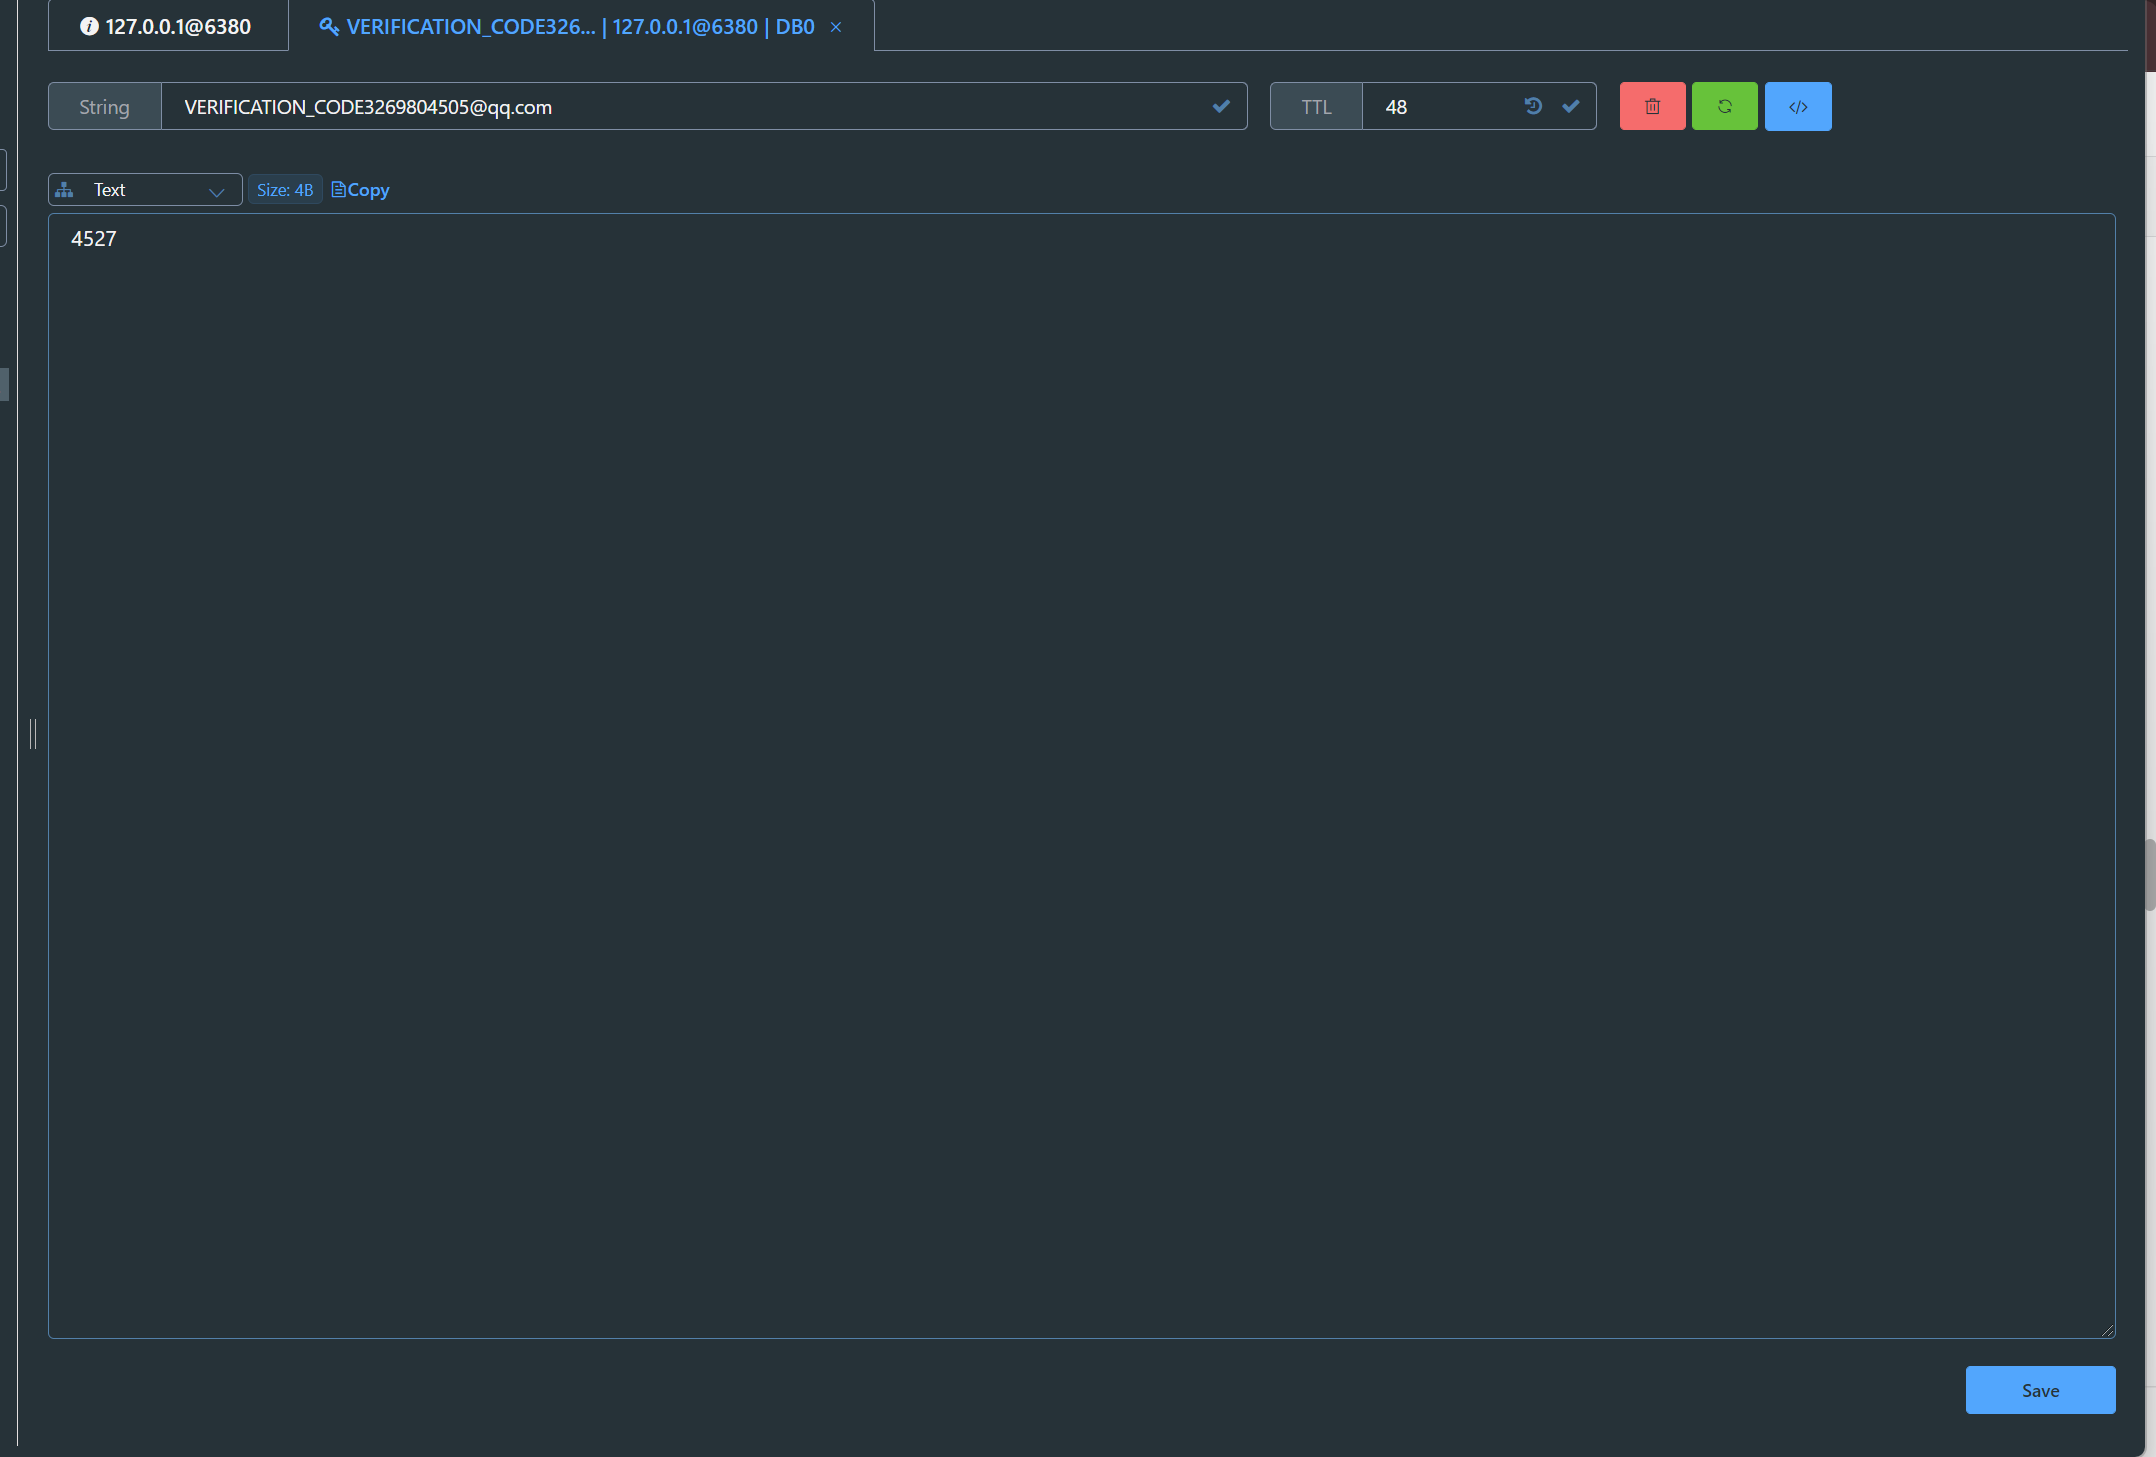2156x1457 pixels.
Task: Click the blue command dump code button
Action: click(1797, 106)
